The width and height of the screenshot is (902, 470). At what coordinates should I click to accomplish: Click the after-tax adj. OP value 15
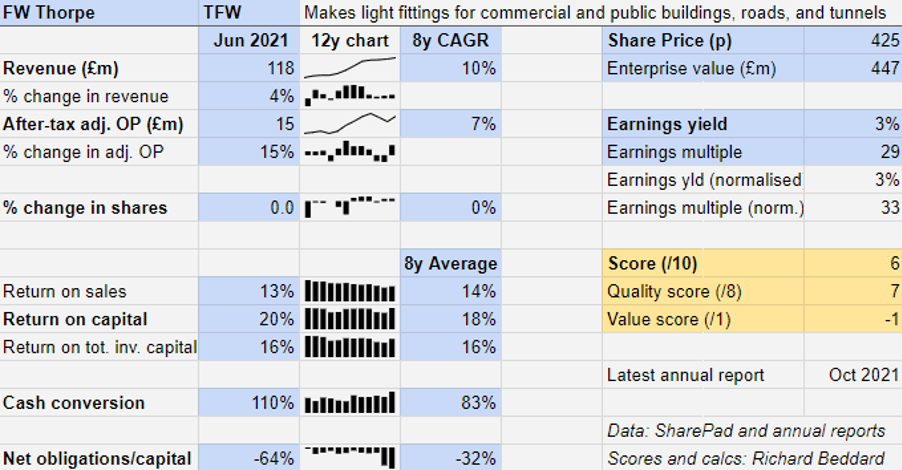click(249, 124)
